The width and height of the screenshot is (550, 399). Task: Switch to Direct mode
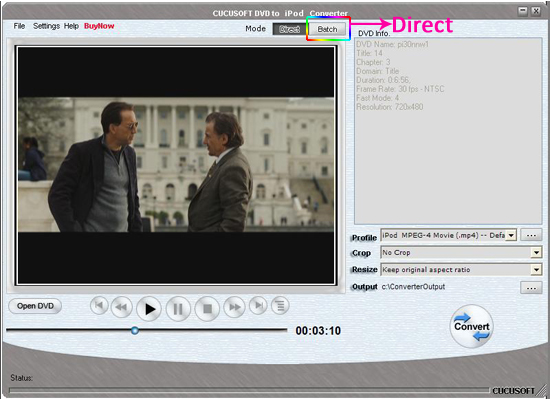tap(289, 29)
